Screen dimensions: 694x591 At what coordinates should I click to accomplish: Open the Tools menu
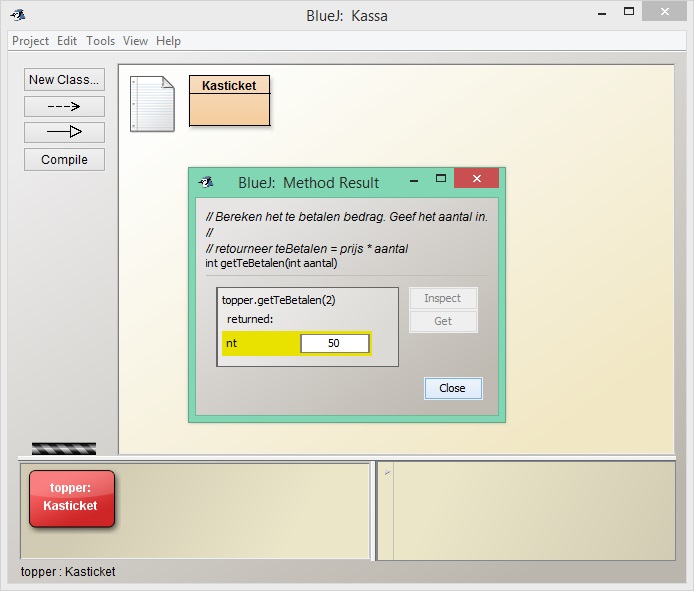point(100,41)
